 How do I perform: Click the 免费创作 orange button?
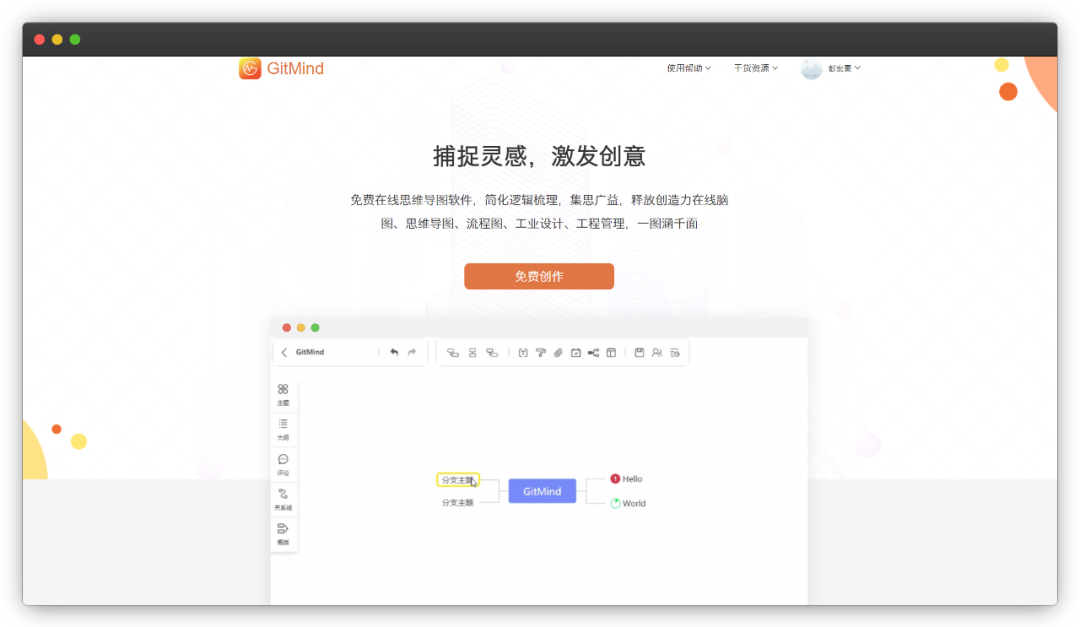point(539,276)
